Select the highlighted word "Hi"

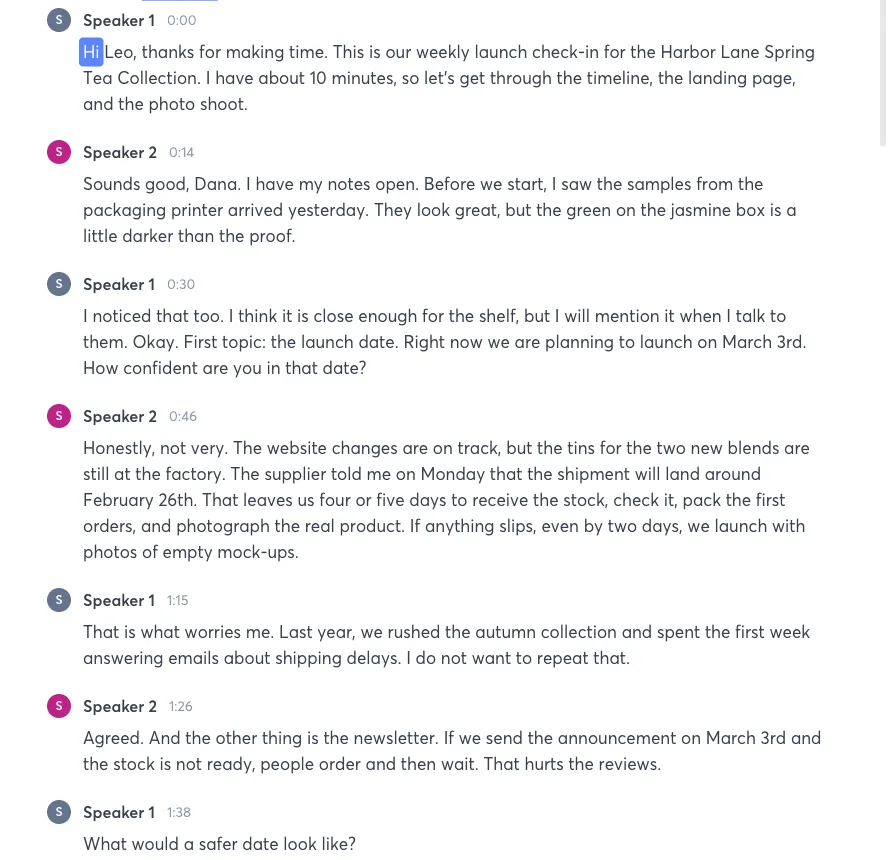pos(91,52)
